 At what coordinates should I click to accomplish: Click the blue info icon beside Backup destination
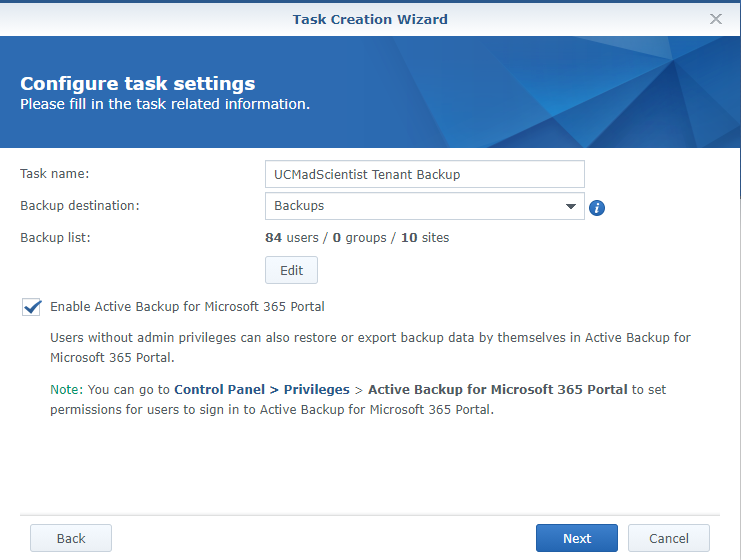pyautogui.click(x=597, y=207)
